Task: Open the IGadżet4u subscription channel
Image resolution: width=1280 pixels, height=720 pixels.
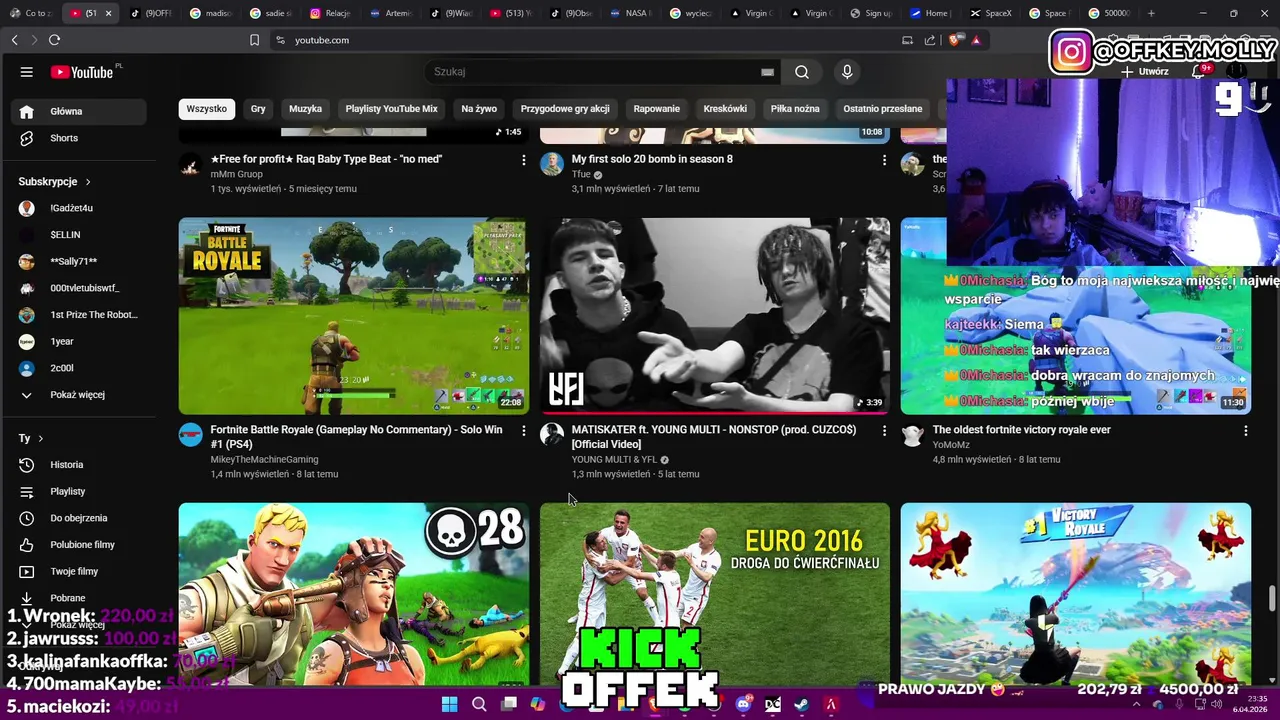Action: point(78,208)
